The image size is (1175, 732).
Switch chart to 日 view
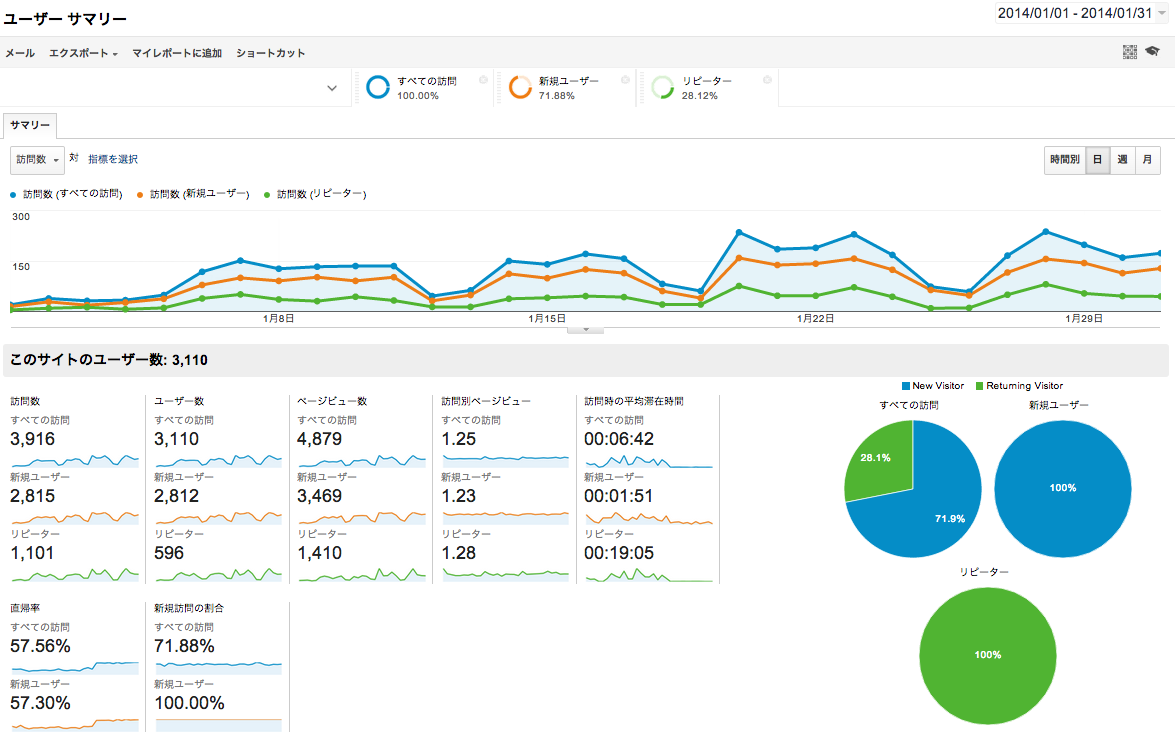point(1097,160)
